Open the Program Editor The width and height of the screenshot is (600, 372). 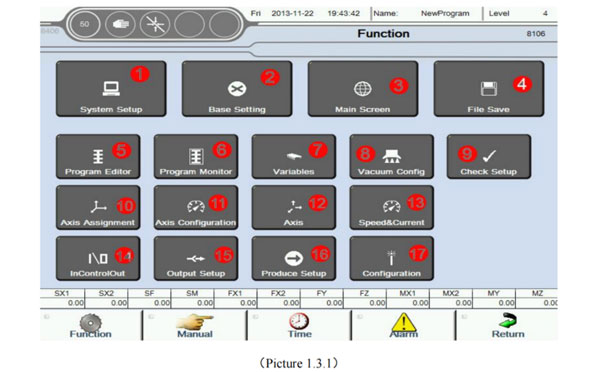tap(98, 157)
